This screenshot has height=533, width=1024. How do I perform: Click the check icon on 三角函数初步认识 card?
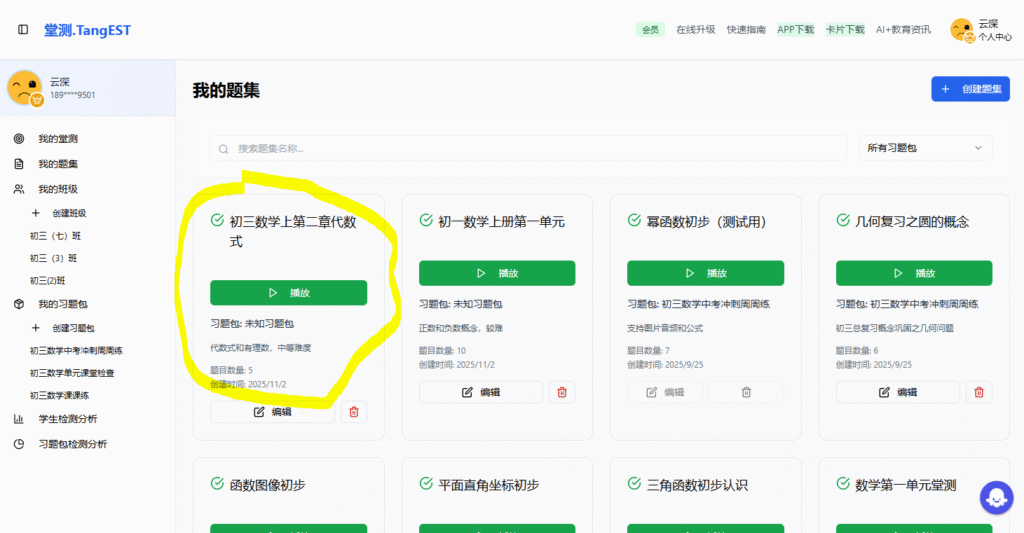pos(635,484)
